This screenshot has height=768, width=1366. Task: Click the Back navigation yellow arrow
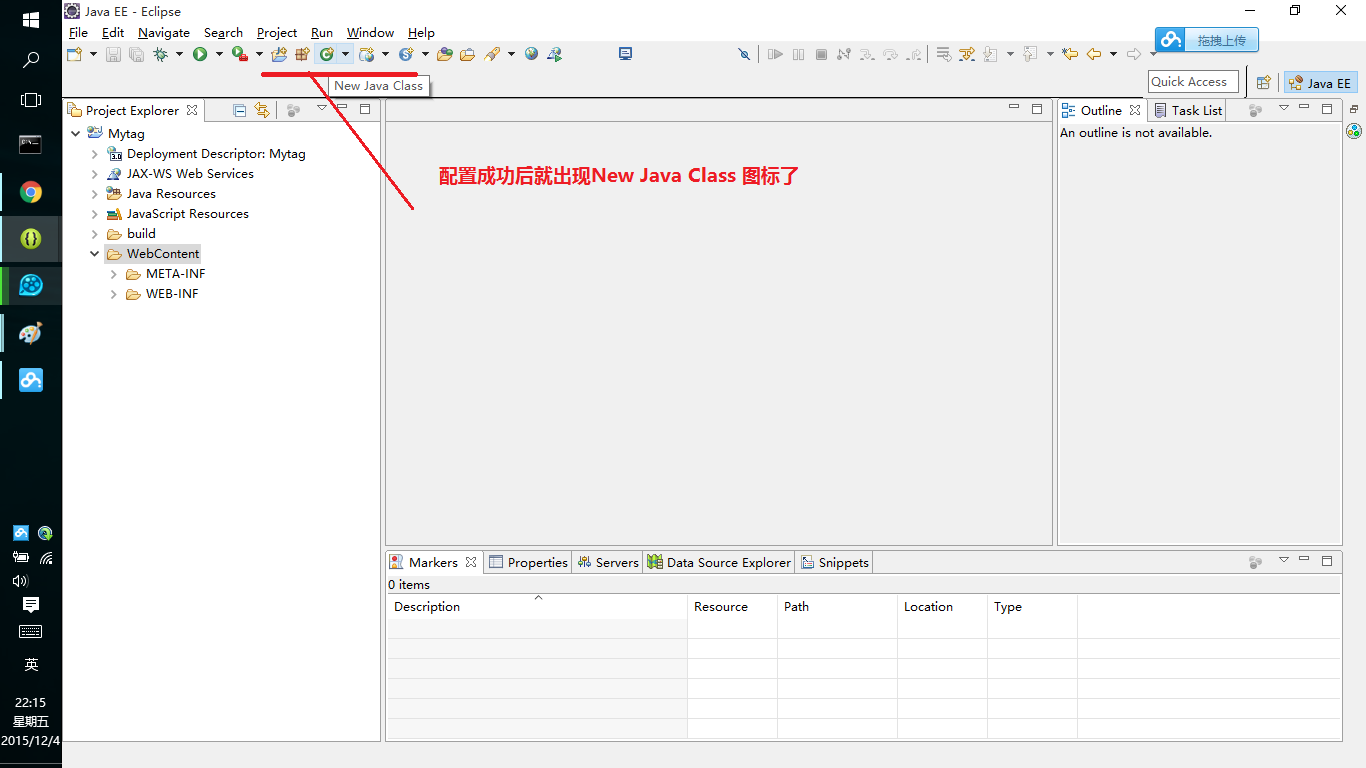(x=1094, y=54)
